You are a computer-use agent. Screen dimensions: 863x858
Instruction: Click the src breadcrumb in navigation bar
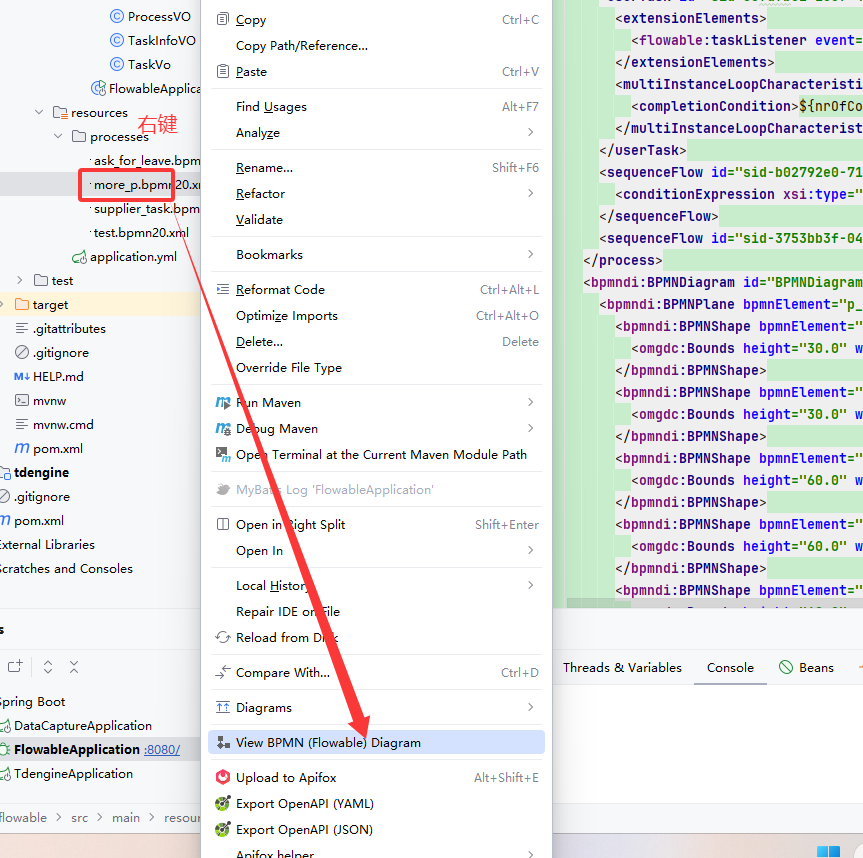point(79,818)
